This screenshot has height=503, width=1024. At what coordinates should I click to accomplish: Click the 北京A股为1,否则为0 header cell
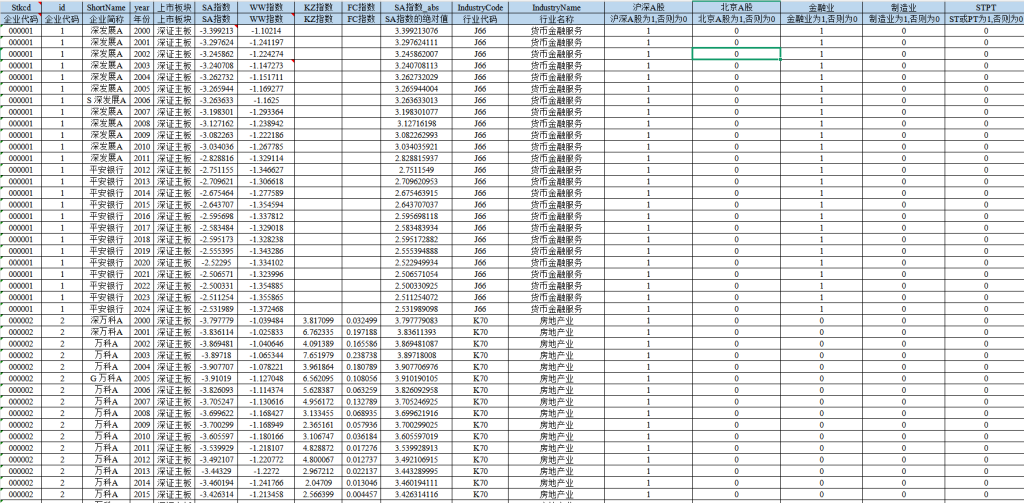click(736, 19)
